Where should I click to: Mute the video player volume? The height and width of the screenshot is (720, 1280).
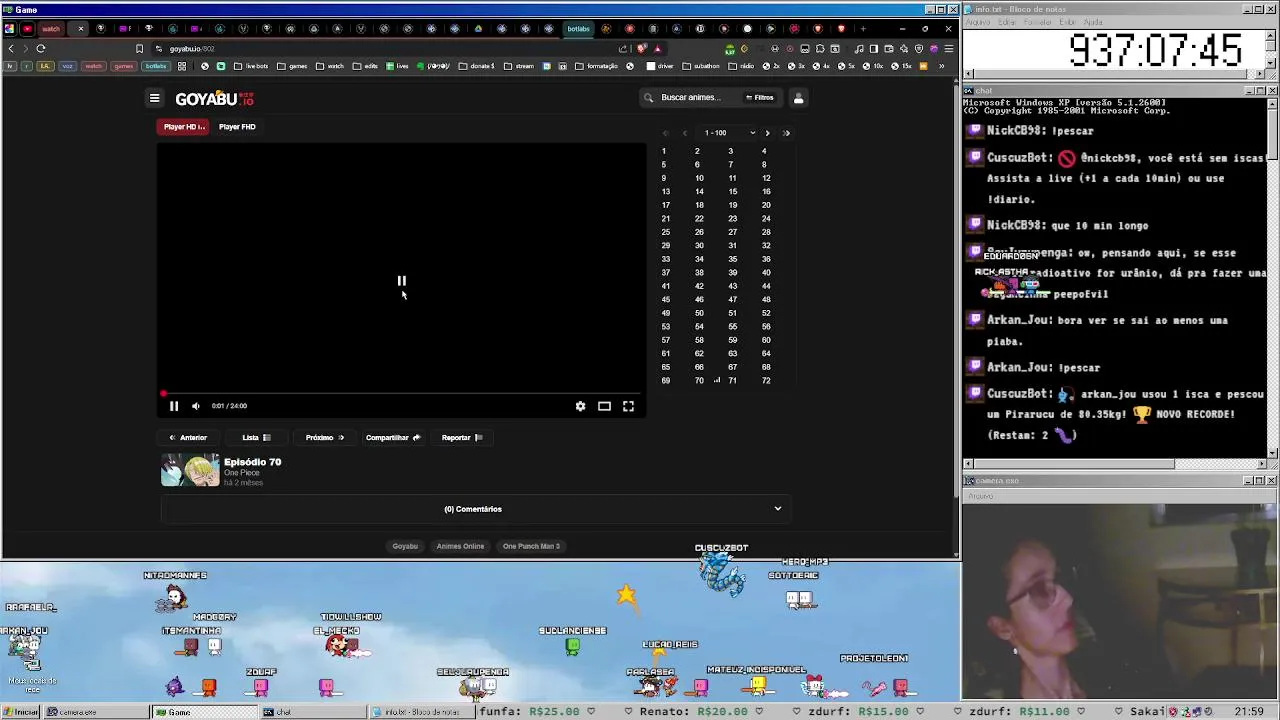pyautogui.click(x=195, y=406)
